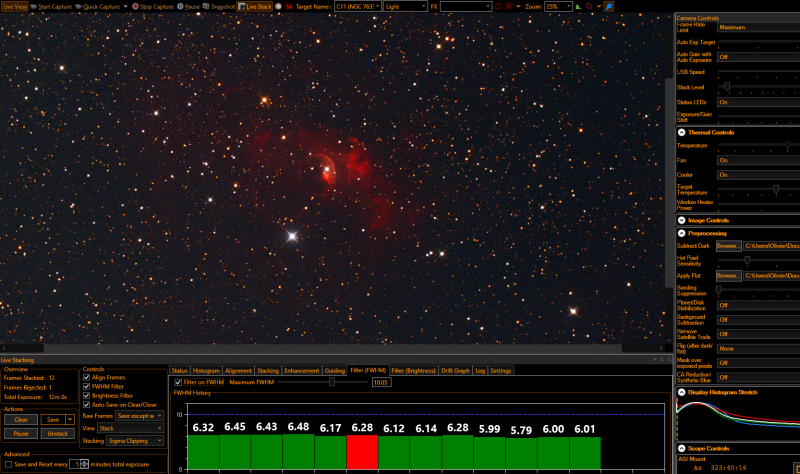The height and width of the screenshot is (474, 800).
Task: Toggle the Align Frames checkbox
Action: pyautogui.click(x=86, y=378)
